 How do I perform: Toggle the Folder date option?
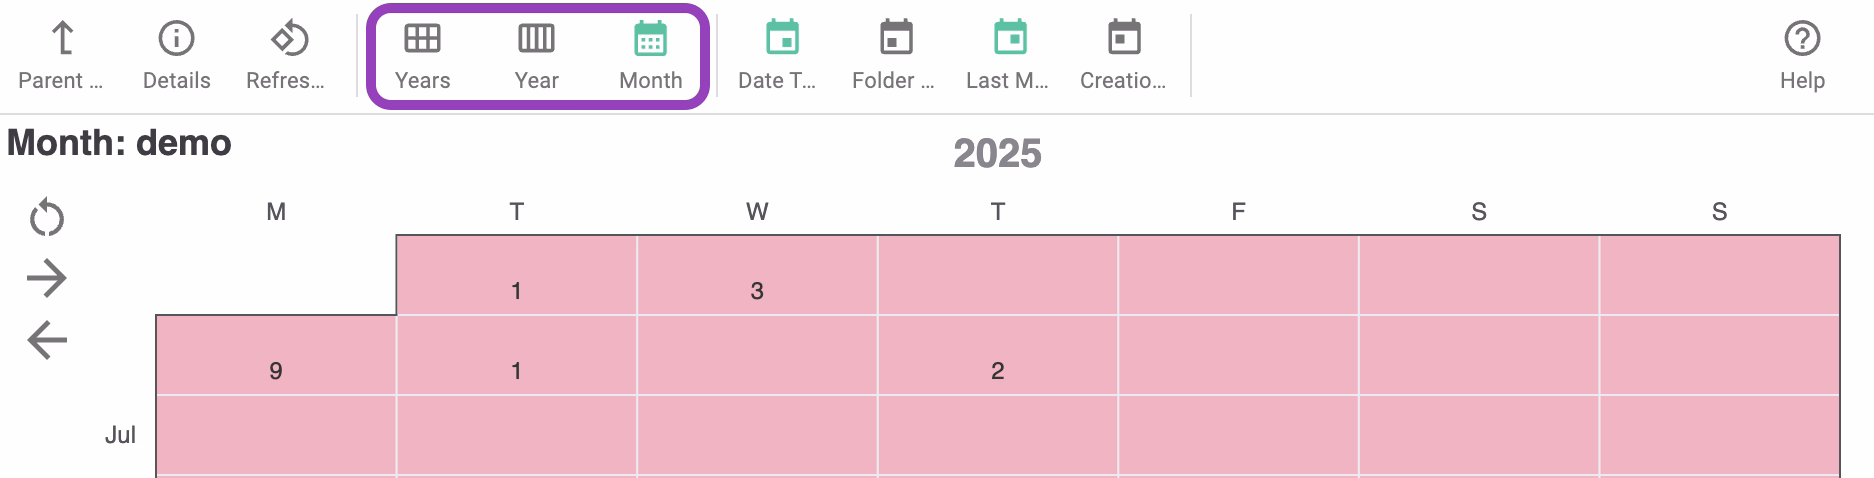click(x=894, y=55)
